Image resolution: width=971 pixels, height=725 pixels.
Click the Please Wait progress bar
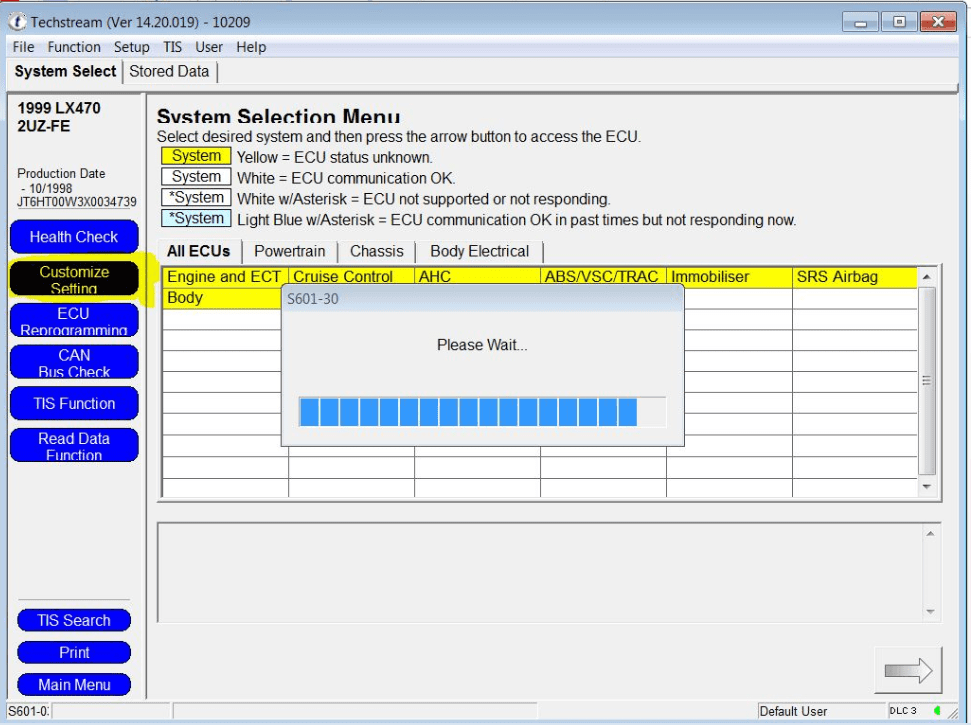482,412
